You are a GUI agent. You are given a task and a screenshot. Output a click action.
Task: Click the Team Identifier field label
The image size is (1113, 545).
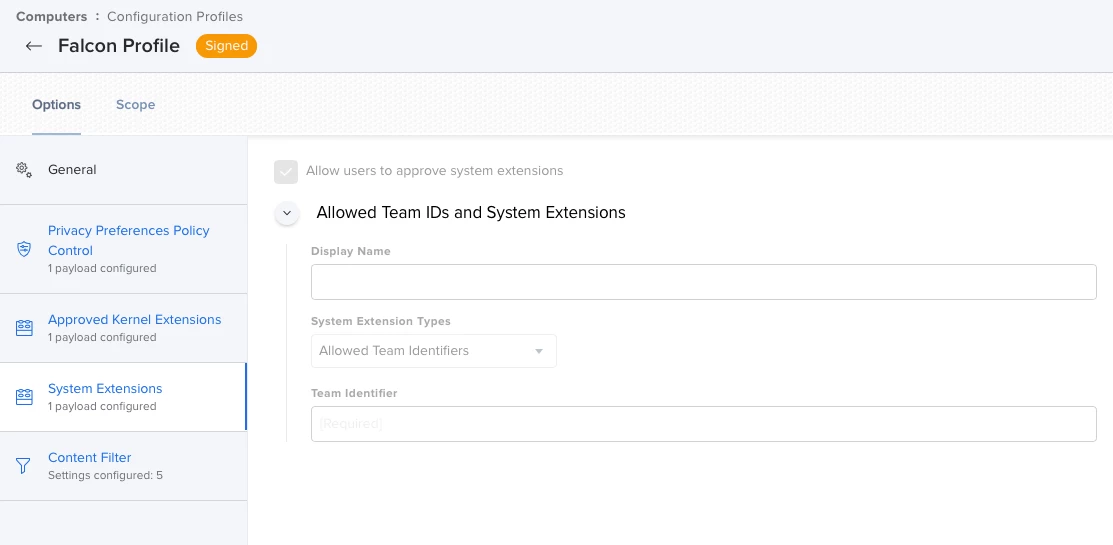pyautogui.click(x=354, y=393)
